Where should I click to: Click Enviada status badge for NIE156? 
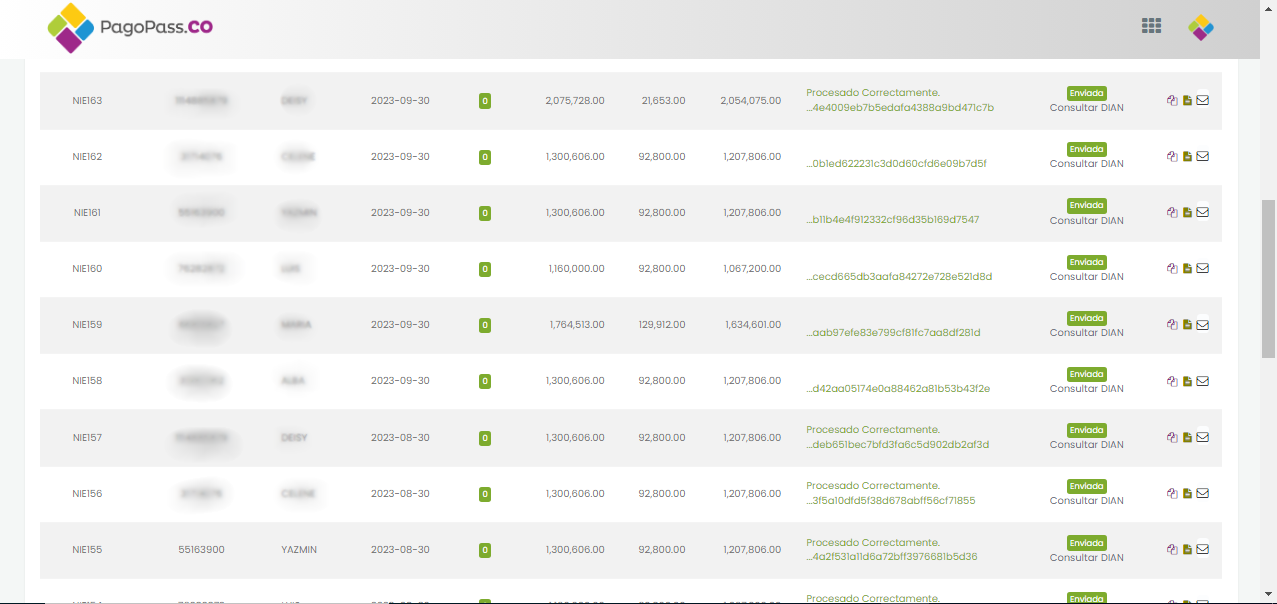click(1086, 486)
